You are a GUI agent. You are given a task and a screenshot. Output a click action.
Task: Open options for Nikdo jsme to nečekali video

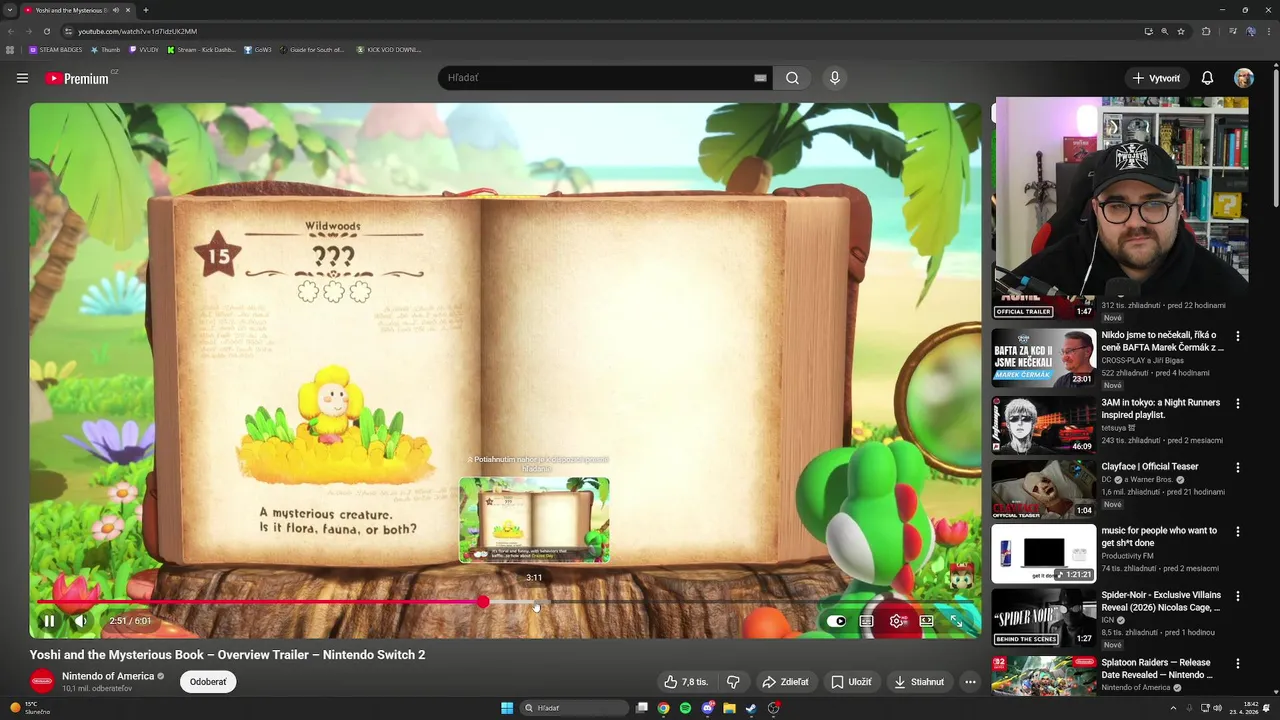[1238, 337]
